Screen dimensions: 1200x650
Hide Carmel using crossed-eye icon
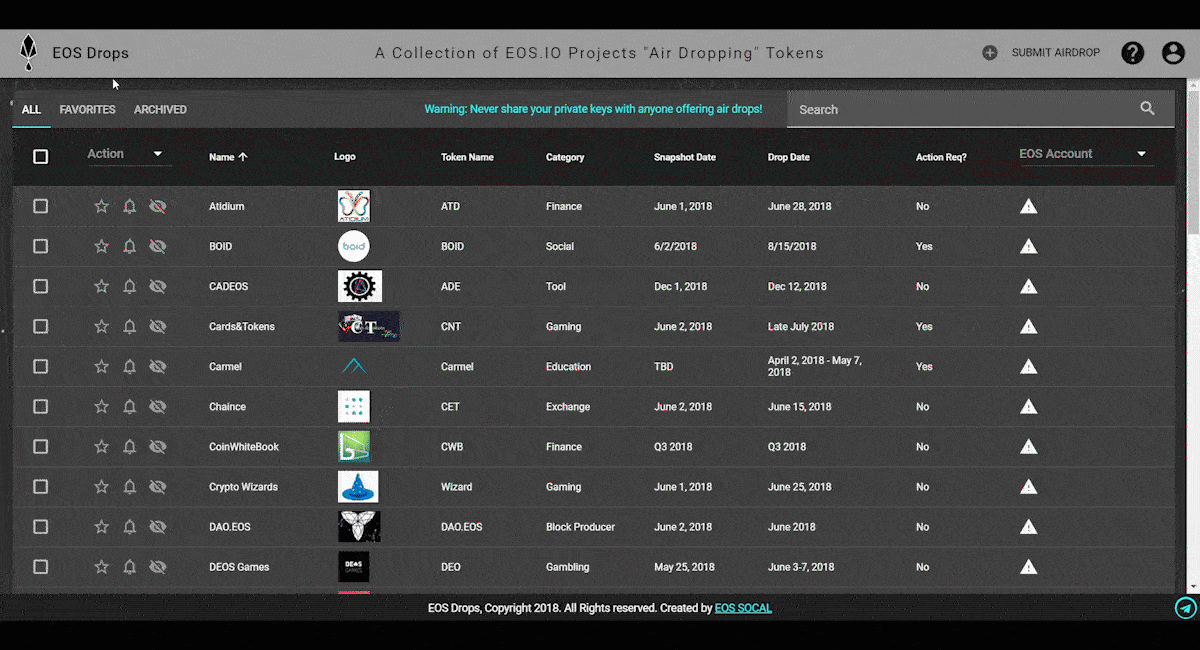coord(157,367)
